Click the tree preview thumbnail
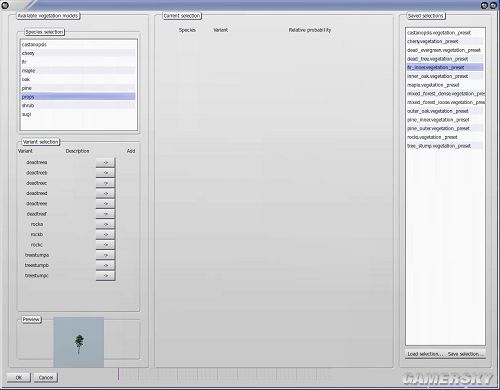Screen dimensions: 500x390 point(79,342)
